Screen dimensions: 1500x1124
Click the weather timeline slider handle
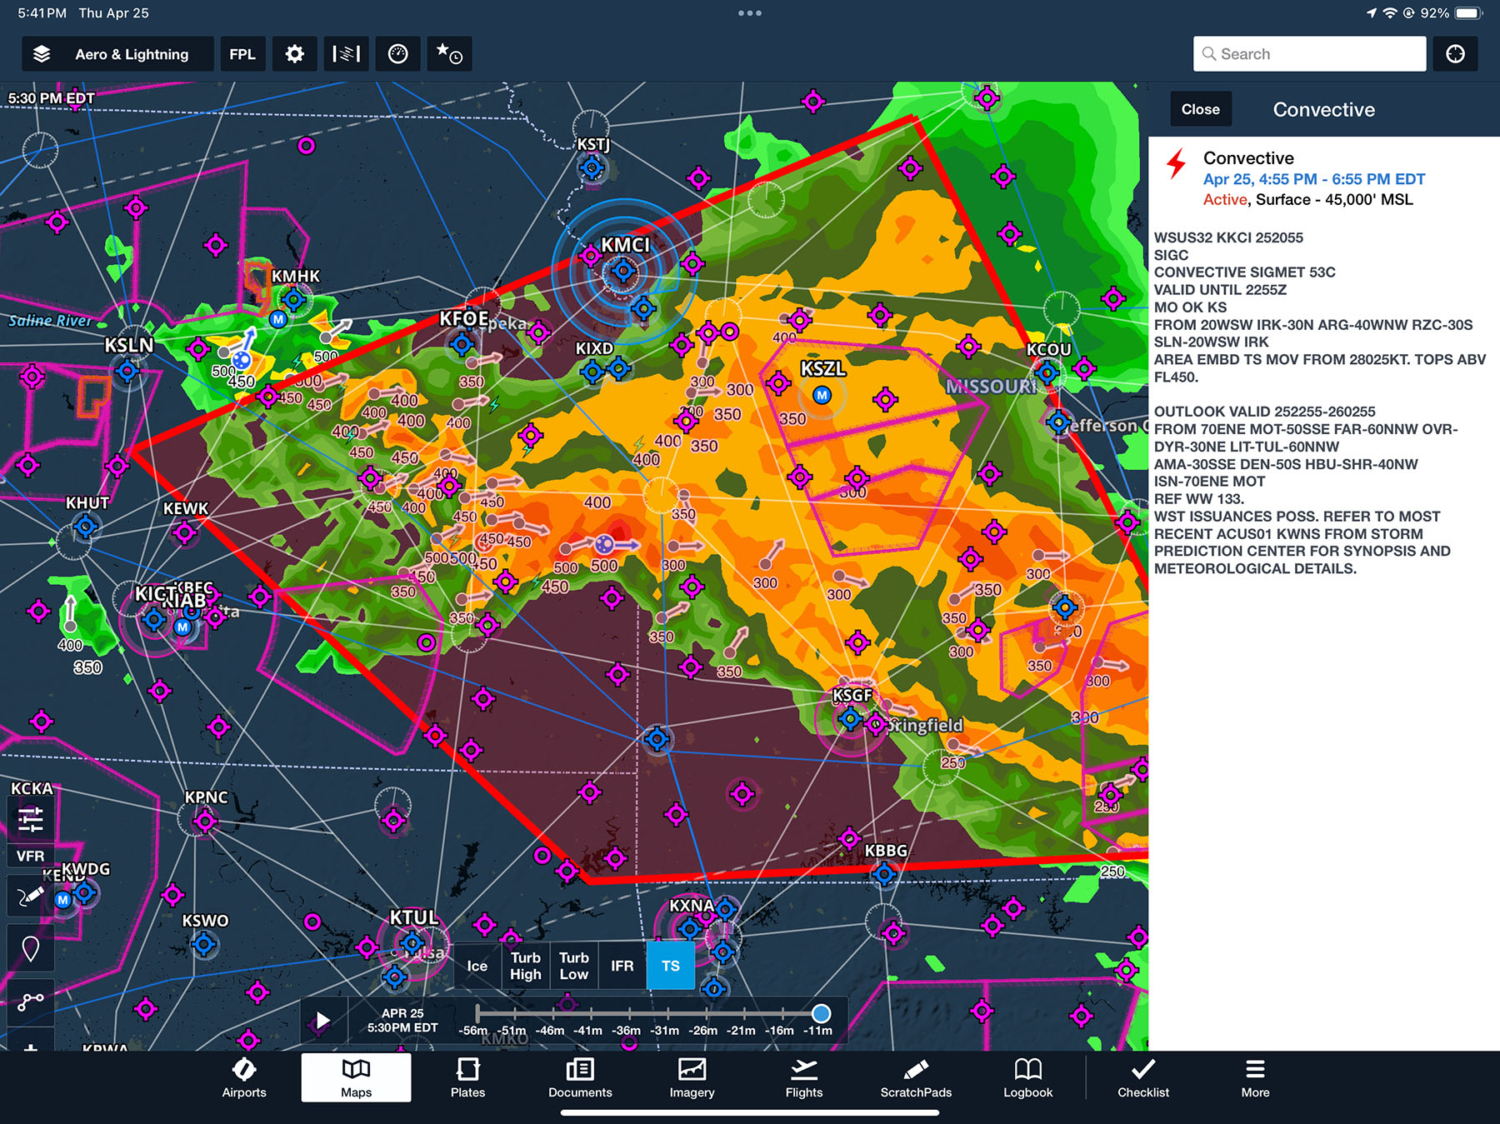(821, 1013)
